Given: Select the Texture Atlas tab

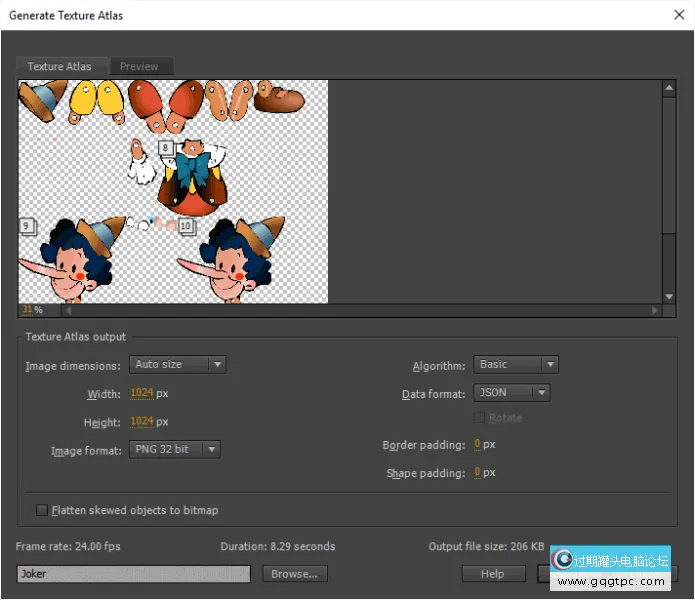Looking at the screenshot, I should pos(59,67).
